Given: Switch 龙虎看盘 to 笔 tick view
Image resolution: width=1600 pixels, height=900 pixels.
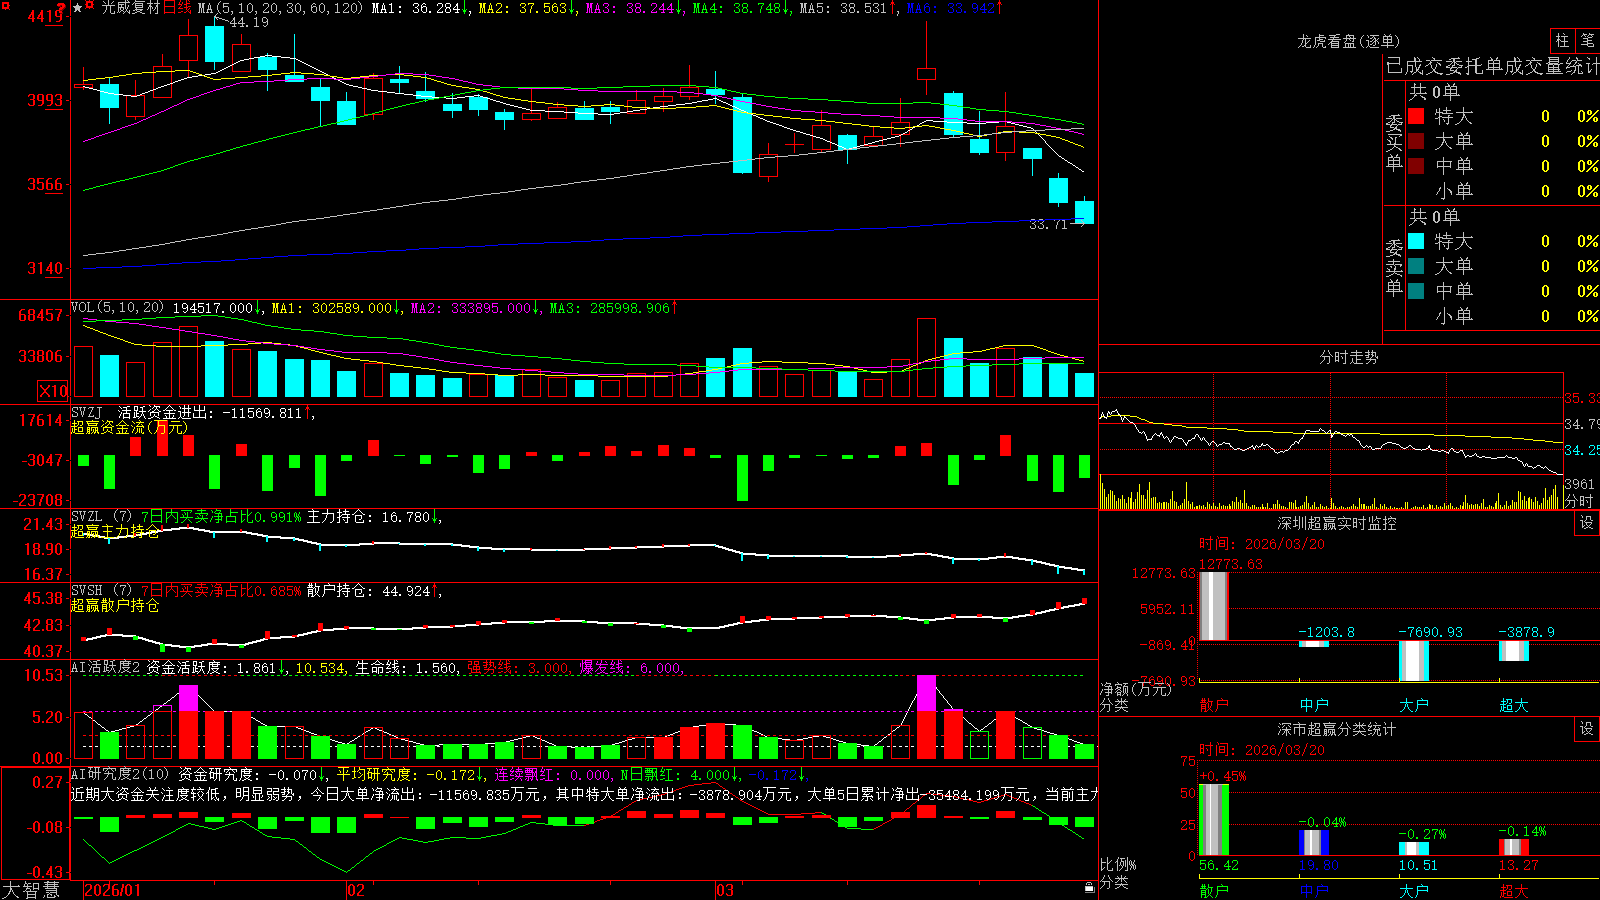Looking at the screenshot, I should click(1587, 40).
